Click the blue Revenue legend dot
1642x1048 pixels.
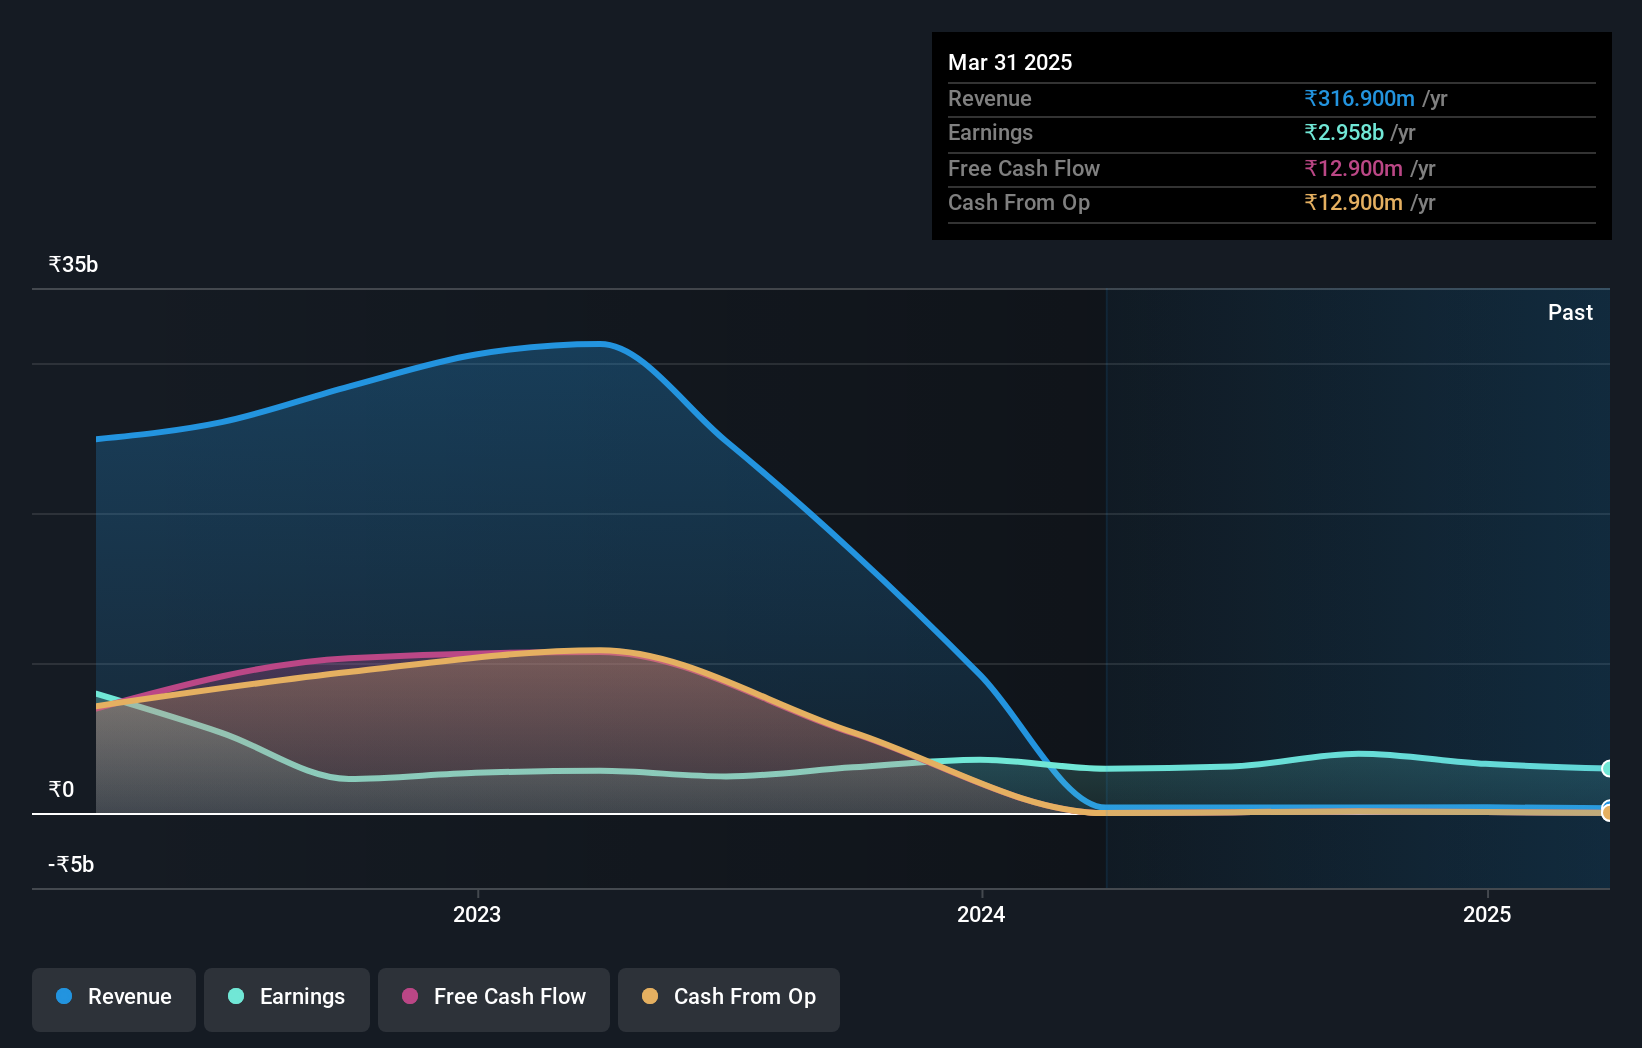(x=64, y=996)
